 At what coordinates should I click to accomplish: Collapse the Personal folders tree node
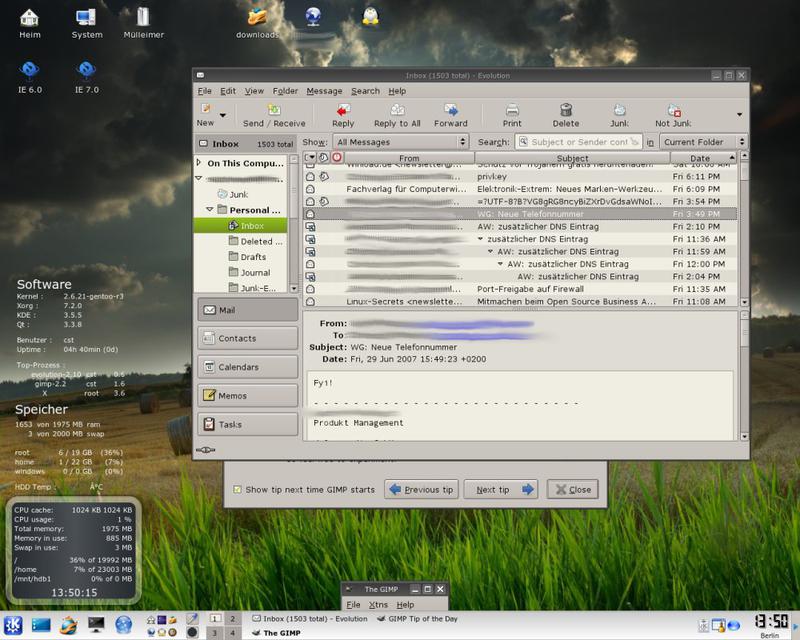[x=211, y=210]
